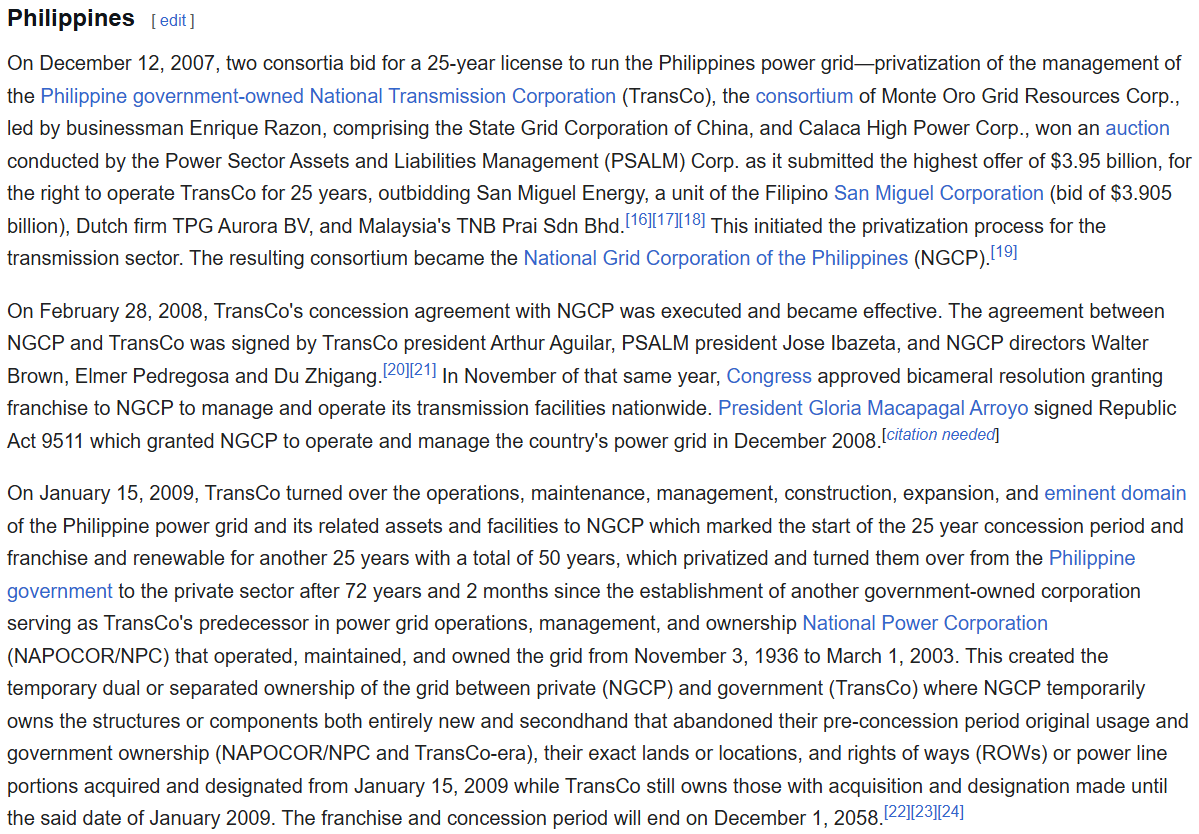Open citation reference [16]
The height and width of the screenshot is (834, 1199).
pyautogui.click(x=638, y=220)
